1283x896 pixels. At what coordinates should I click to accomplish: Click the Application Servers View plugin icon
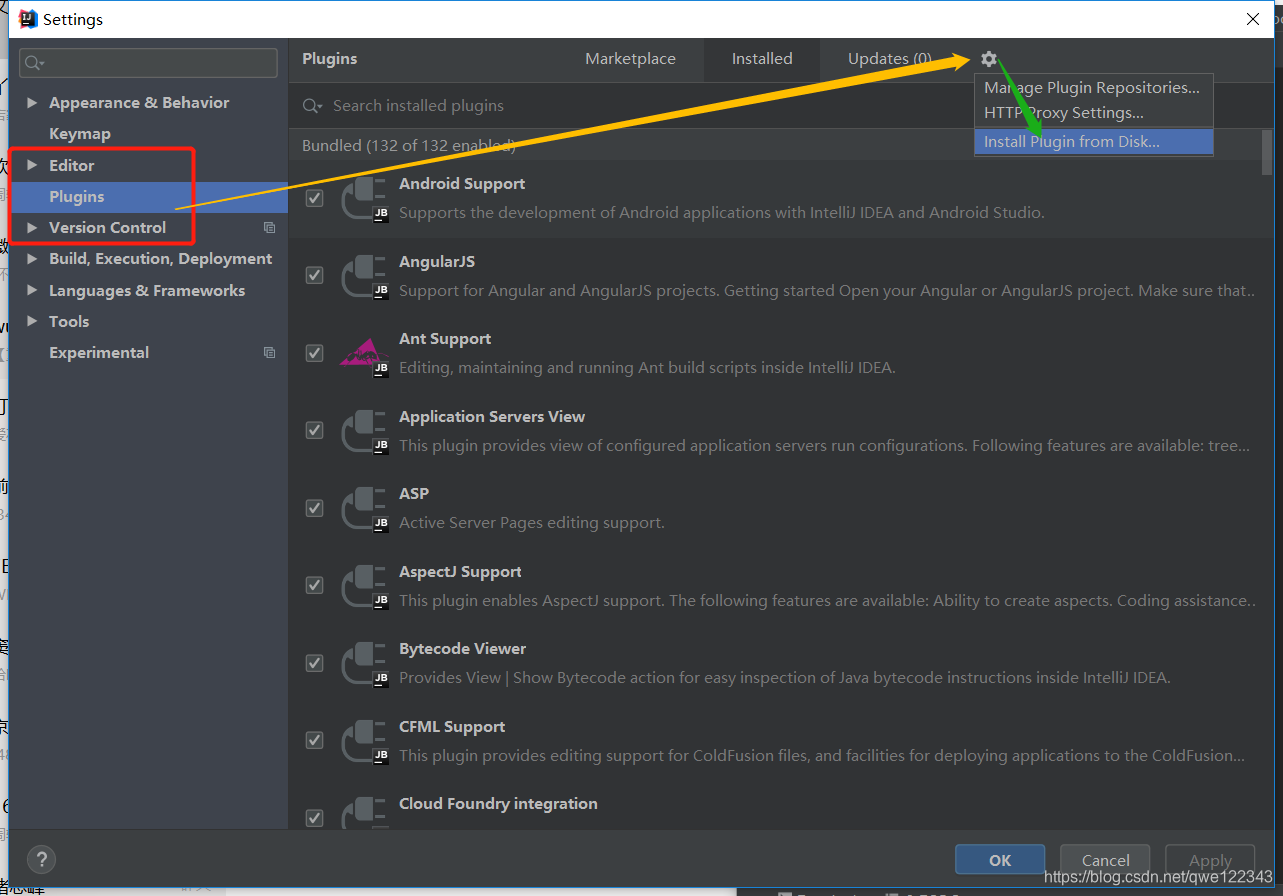pyautogui.click(x=365, y=431)
